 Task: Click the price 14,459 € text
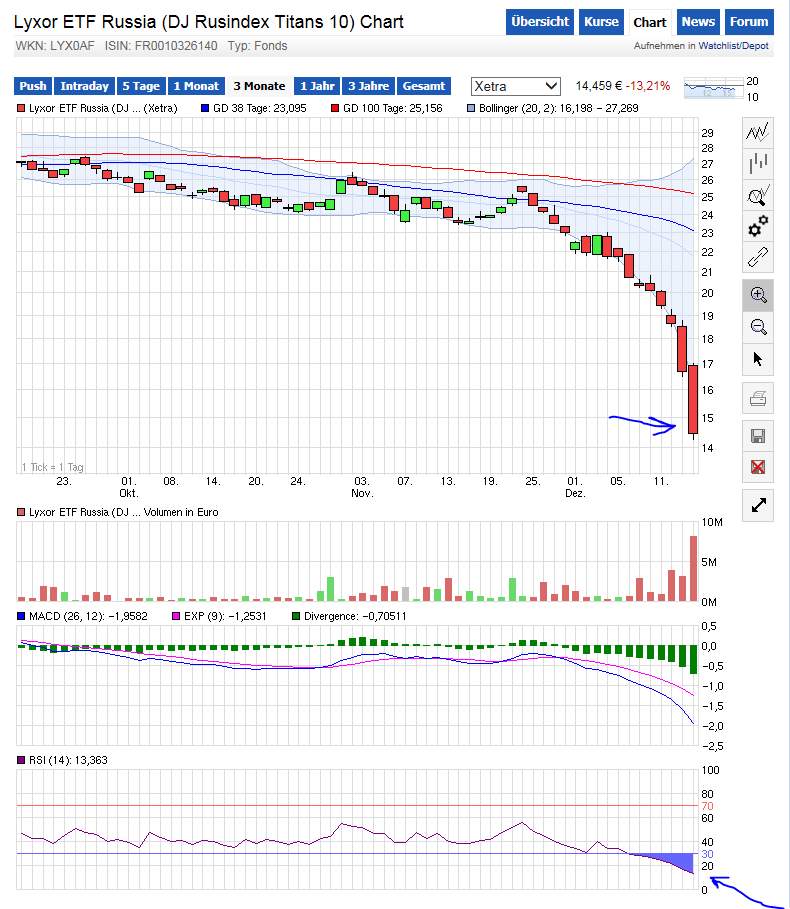point(598,86)
